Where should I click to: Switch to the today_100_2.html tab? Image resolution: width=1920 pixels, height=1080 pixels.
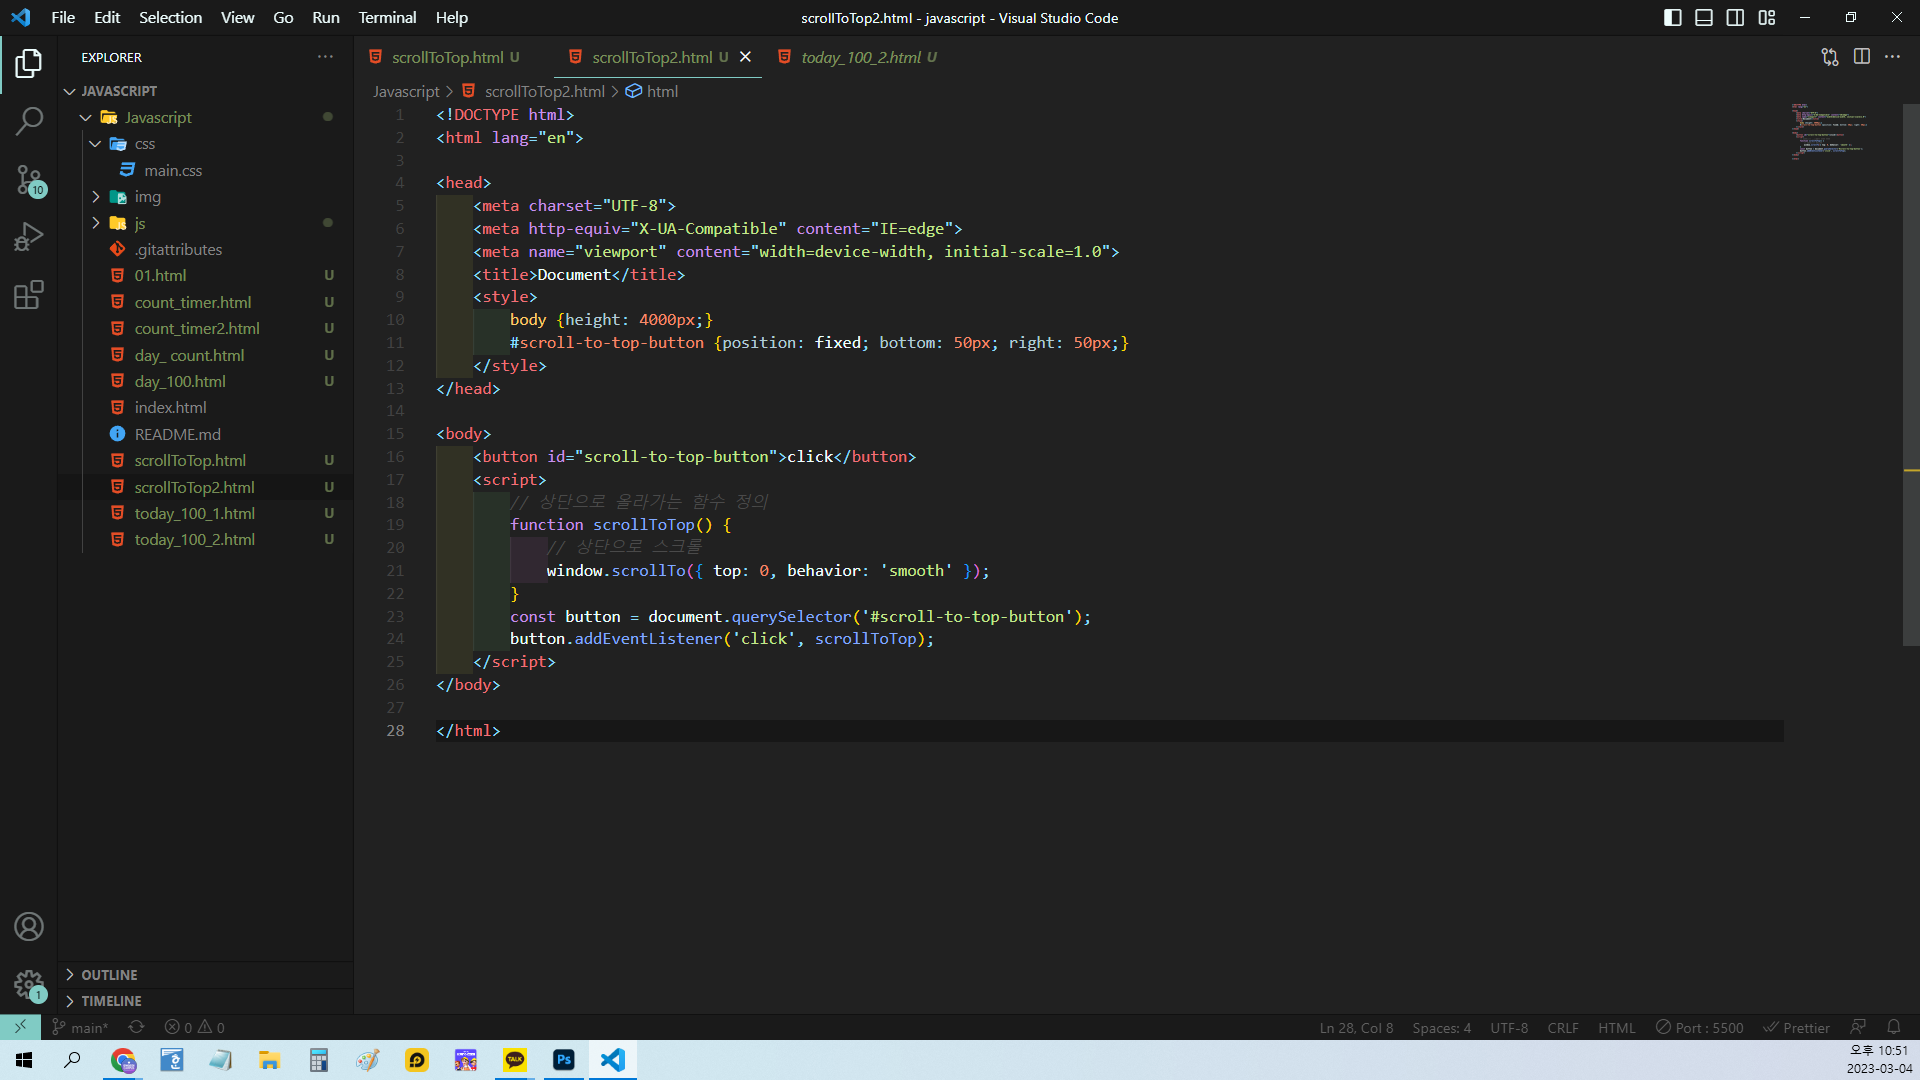tap(860, 57)
